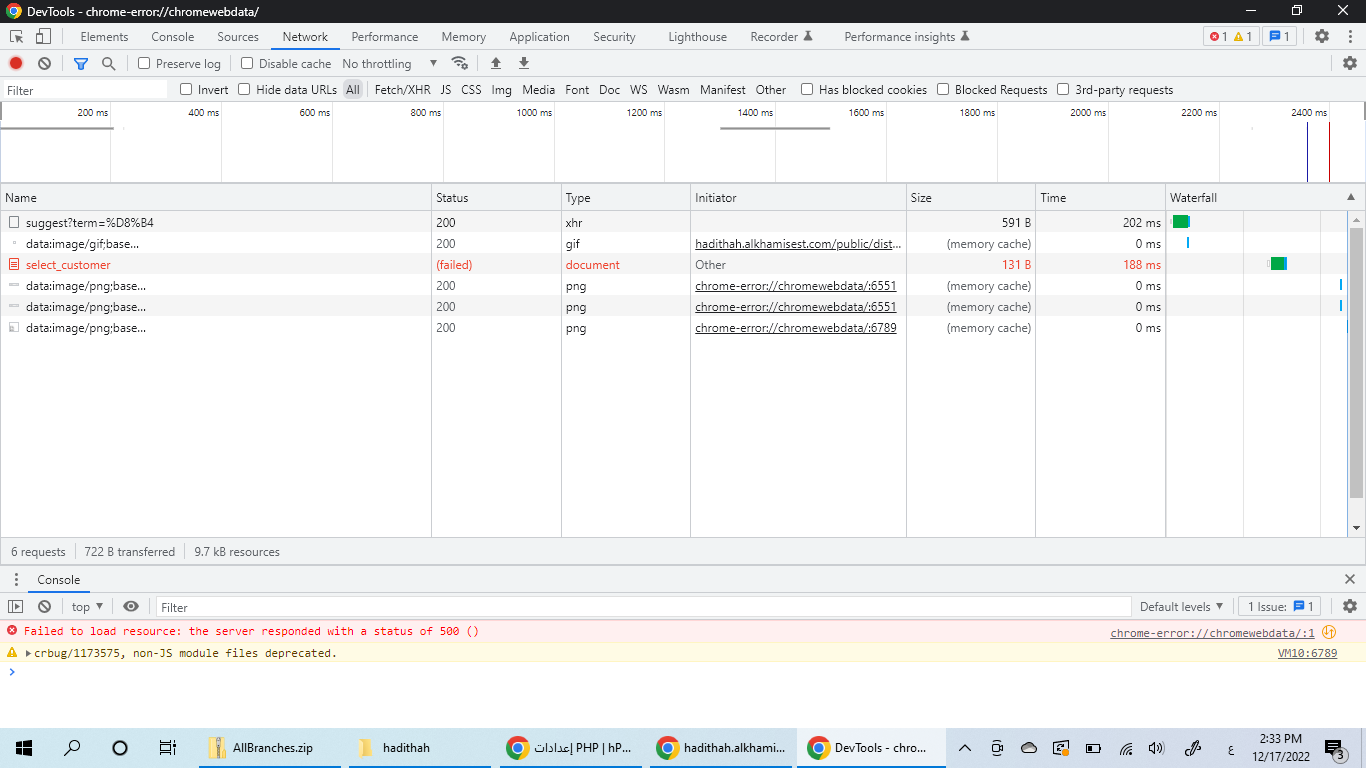Image resolution: width=1366 pixels, height=768 pixels.
Task: Open DevTools settings gear
Action: (1322, 36)
